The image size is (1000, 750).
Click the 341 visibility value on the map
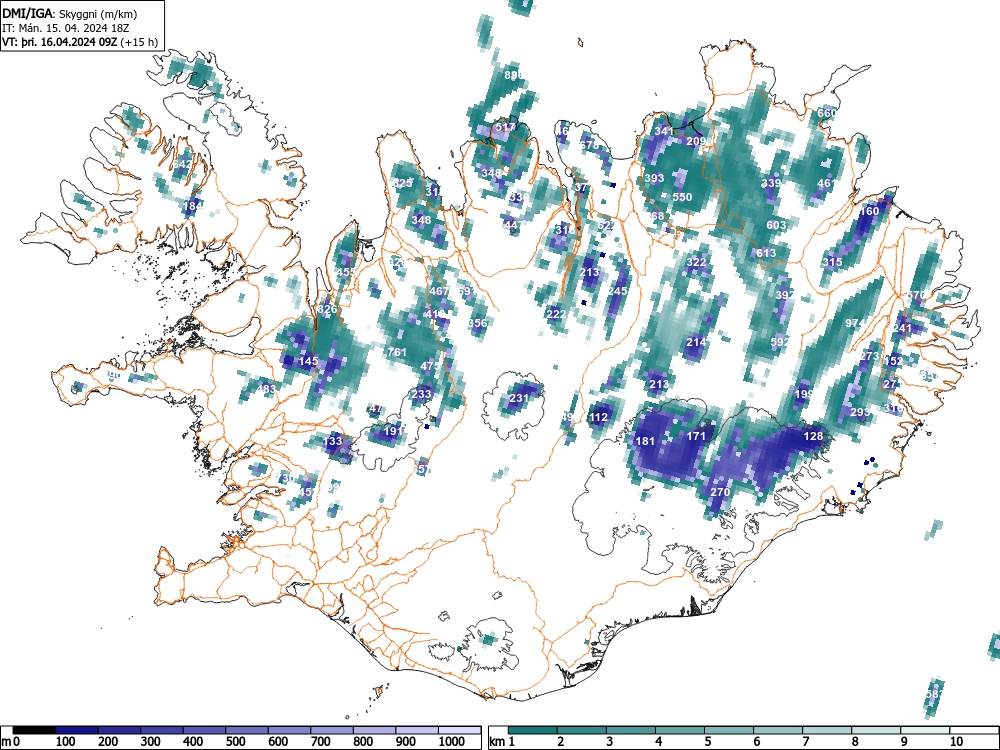point(663,131)
